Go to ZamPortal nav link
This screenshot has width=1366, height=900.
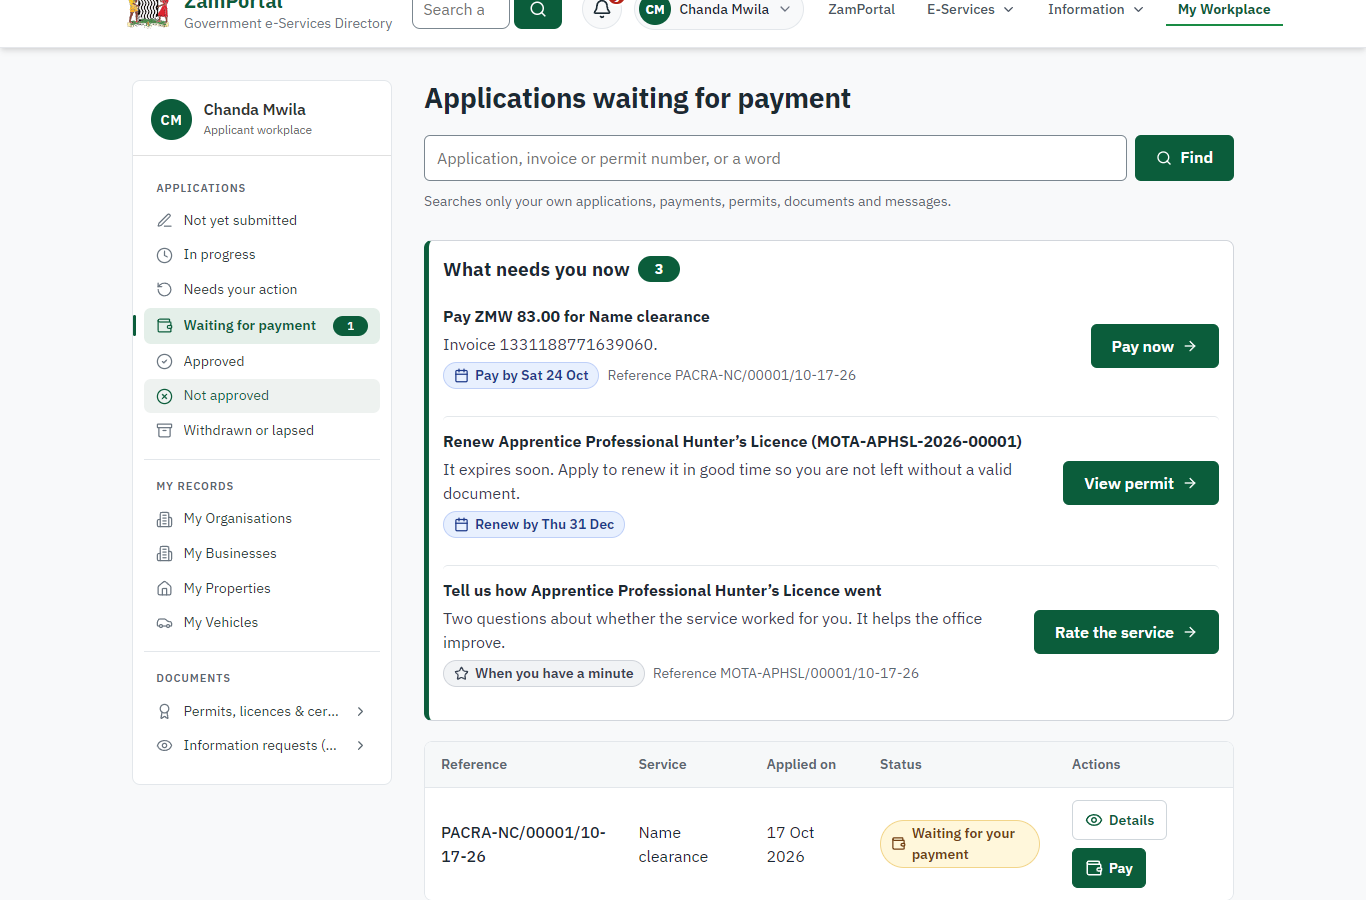[x=862, y=10]
